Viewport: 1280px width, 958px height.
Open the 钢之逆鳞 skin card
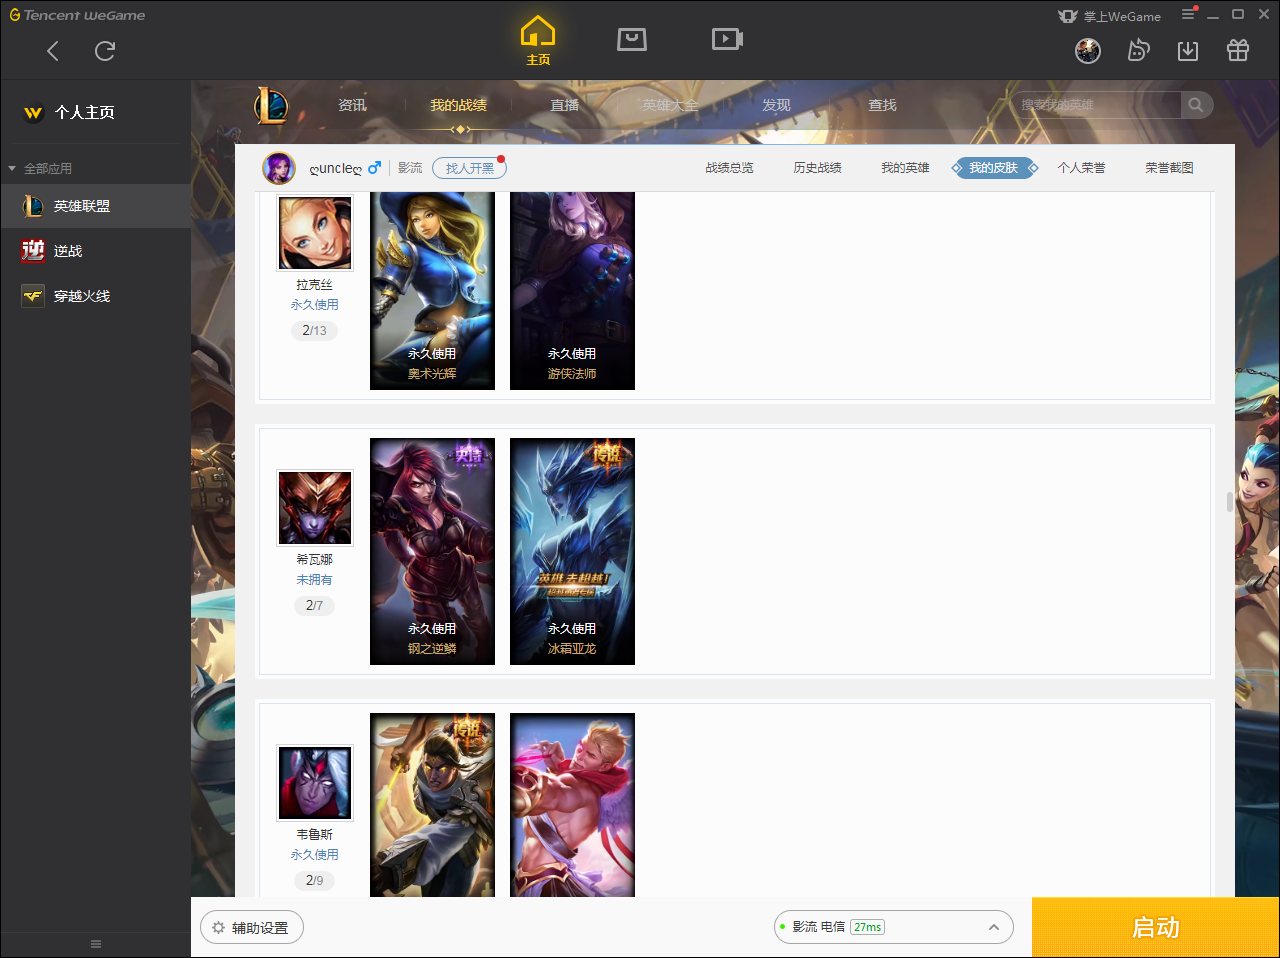(x=432, y=551)
